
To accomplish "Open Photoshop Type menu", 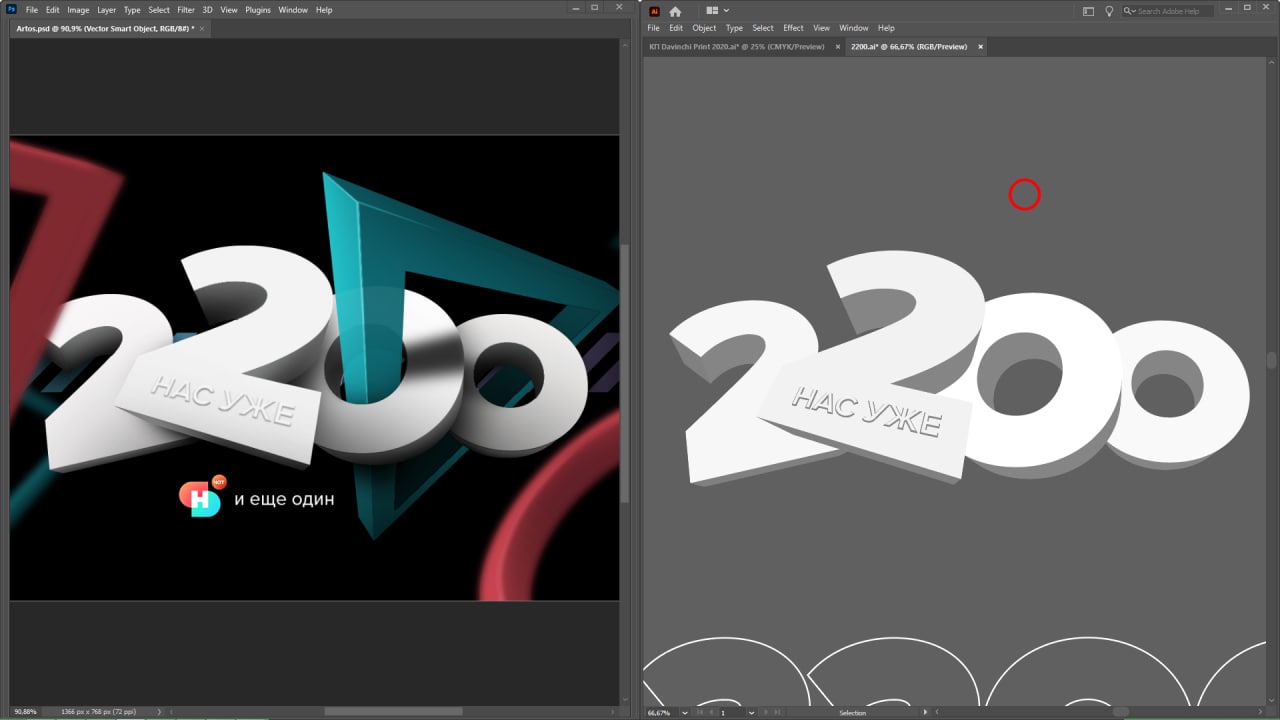I will [132, 10].
